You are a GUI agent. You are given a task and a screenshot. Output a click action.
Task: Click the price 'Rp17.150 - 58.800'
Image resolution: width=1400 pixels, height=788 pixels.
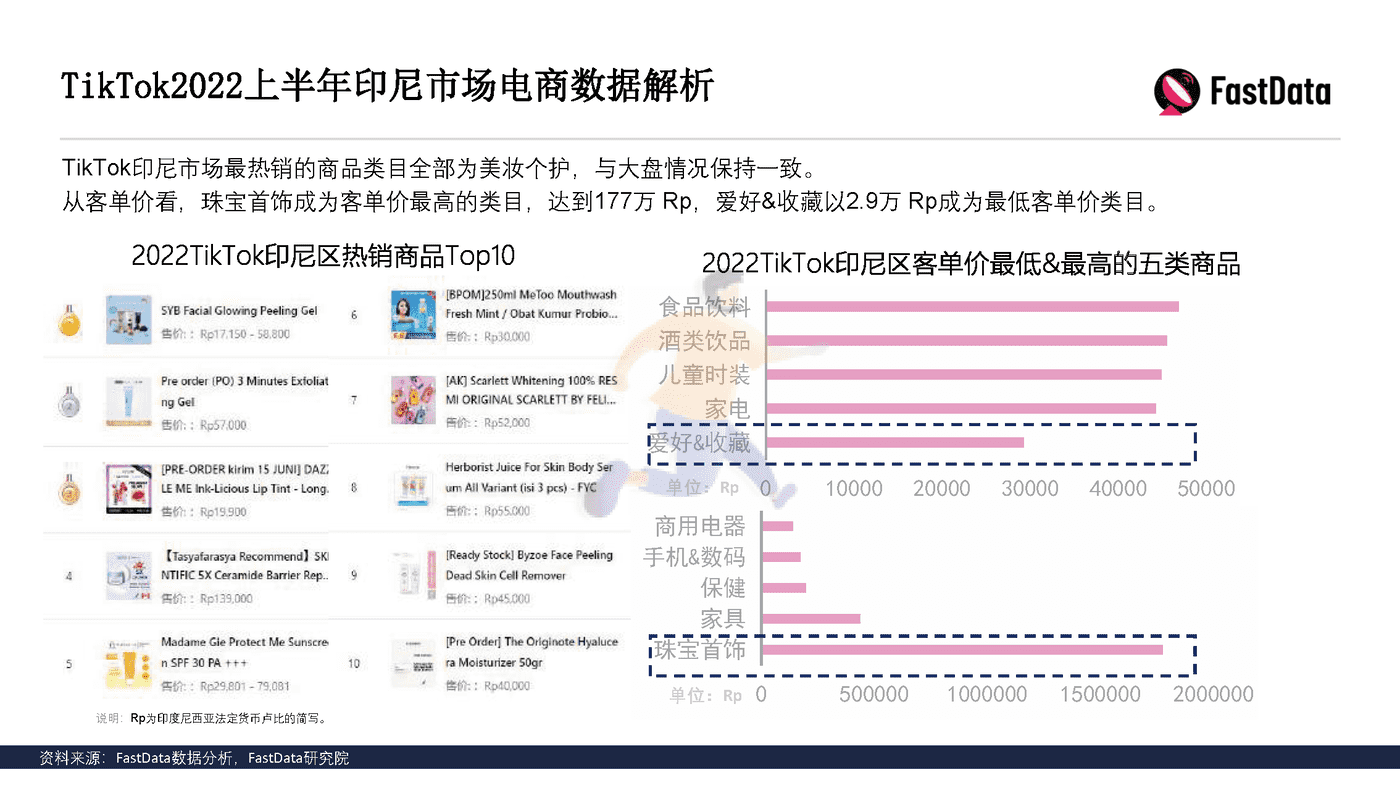pyautogui.click(x=245, y=334)
